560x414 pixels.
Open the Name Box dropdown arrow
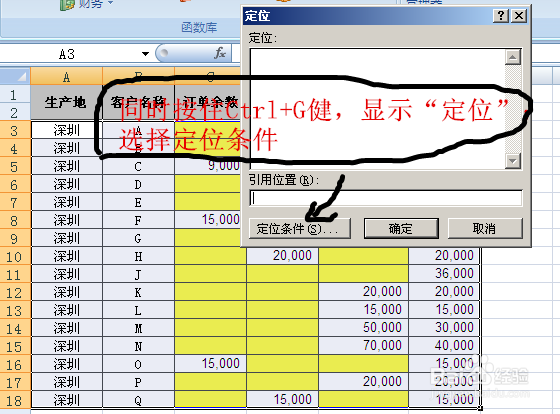coord(145,54)
